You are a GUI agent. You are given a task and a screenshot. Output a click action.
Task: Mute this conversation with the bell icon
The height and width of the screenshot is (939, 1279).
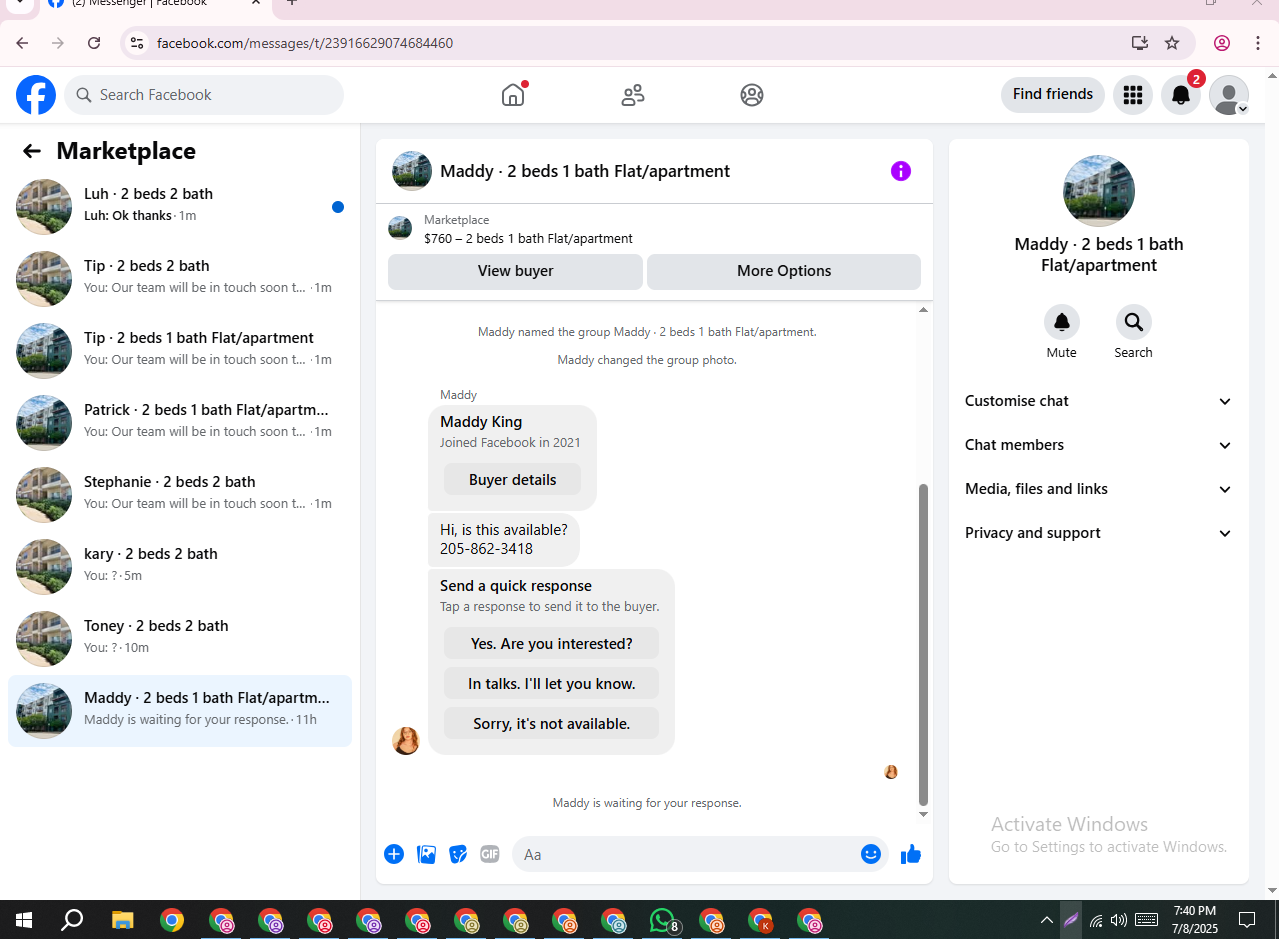click(1062, 322)
